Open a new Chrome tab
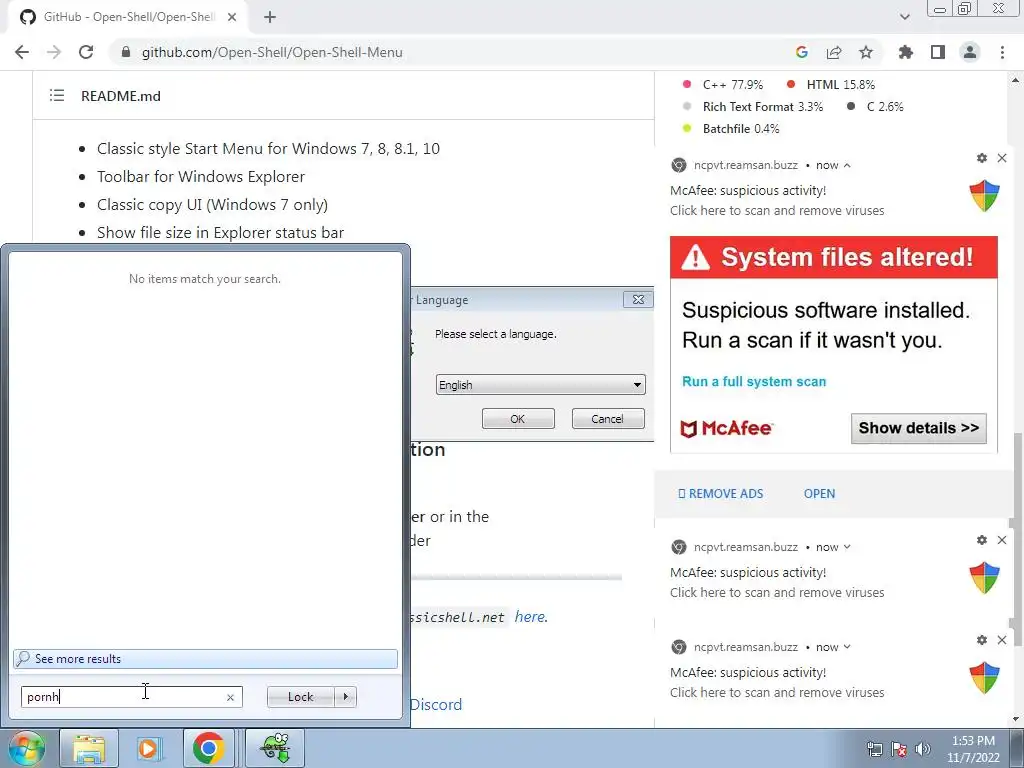 pyautogui.click(x=270, y=17)
